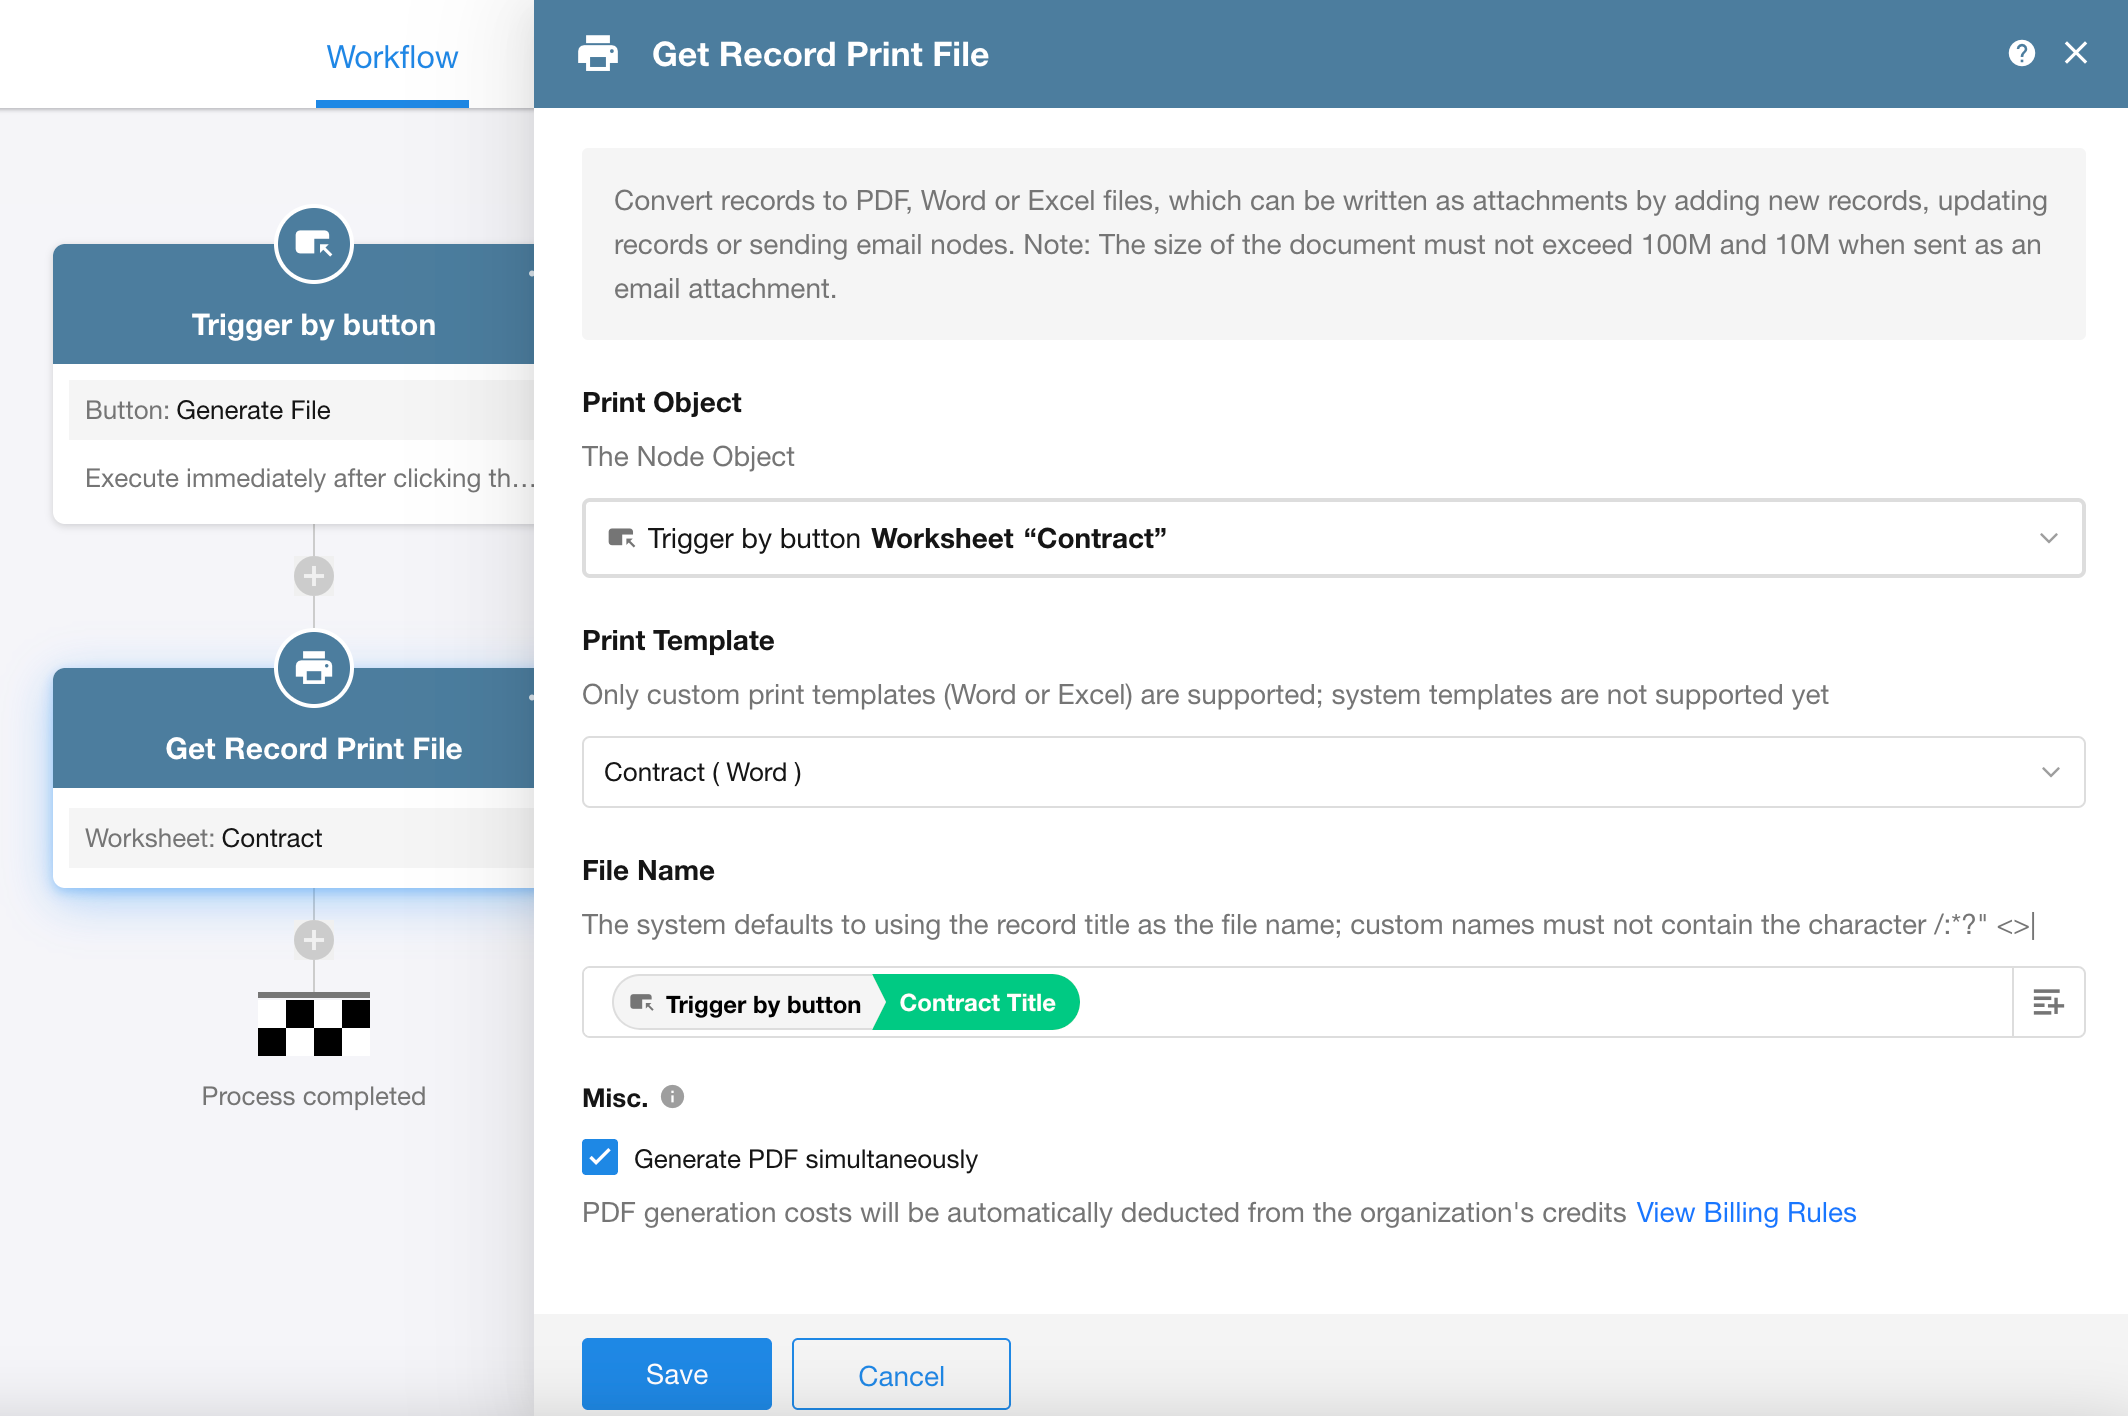The image size is (2128, 1416).
Task: Uncheck Generate PDF simultaneously checkbox
Action: click(600, 1158)
